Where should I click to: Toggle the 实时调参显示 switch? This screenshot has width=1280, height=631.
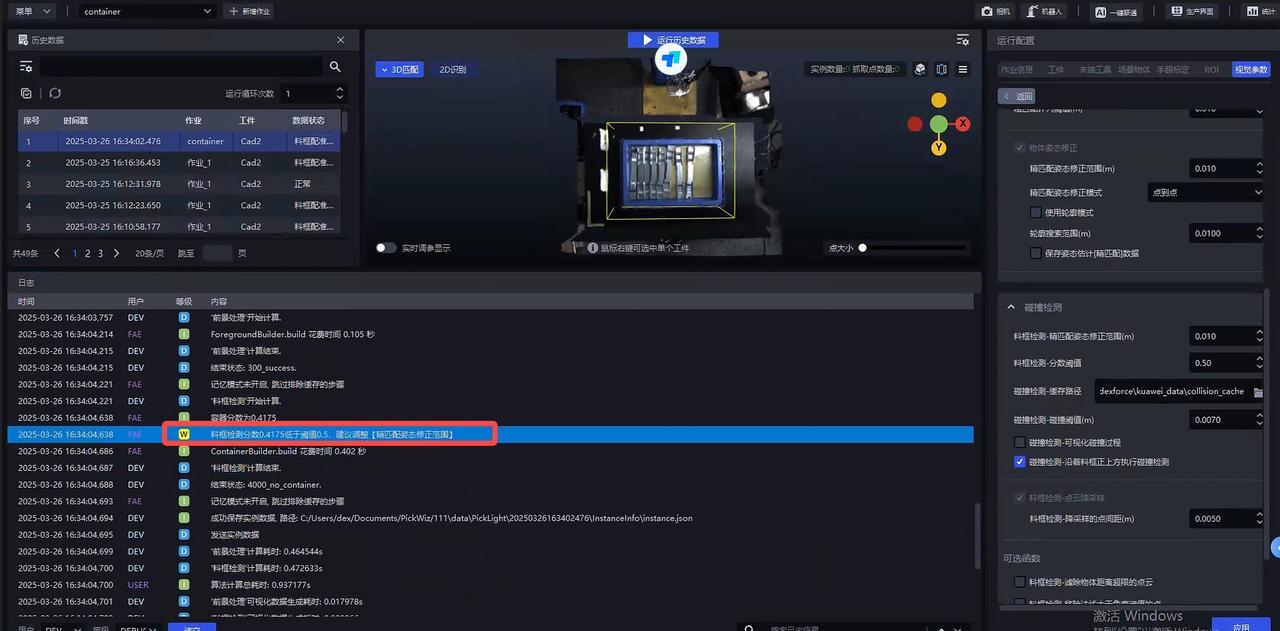click(x=386, y=248)
